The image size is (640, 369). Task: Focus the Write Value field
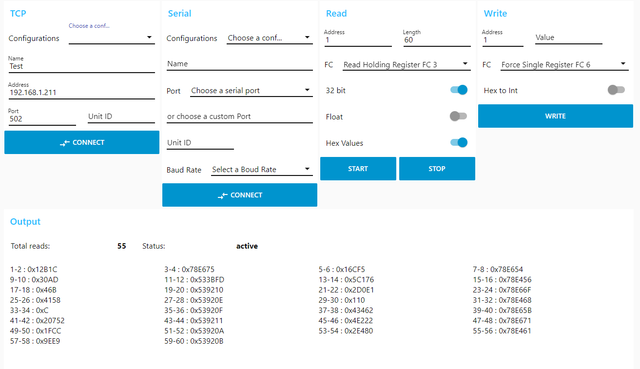(569, 38)
